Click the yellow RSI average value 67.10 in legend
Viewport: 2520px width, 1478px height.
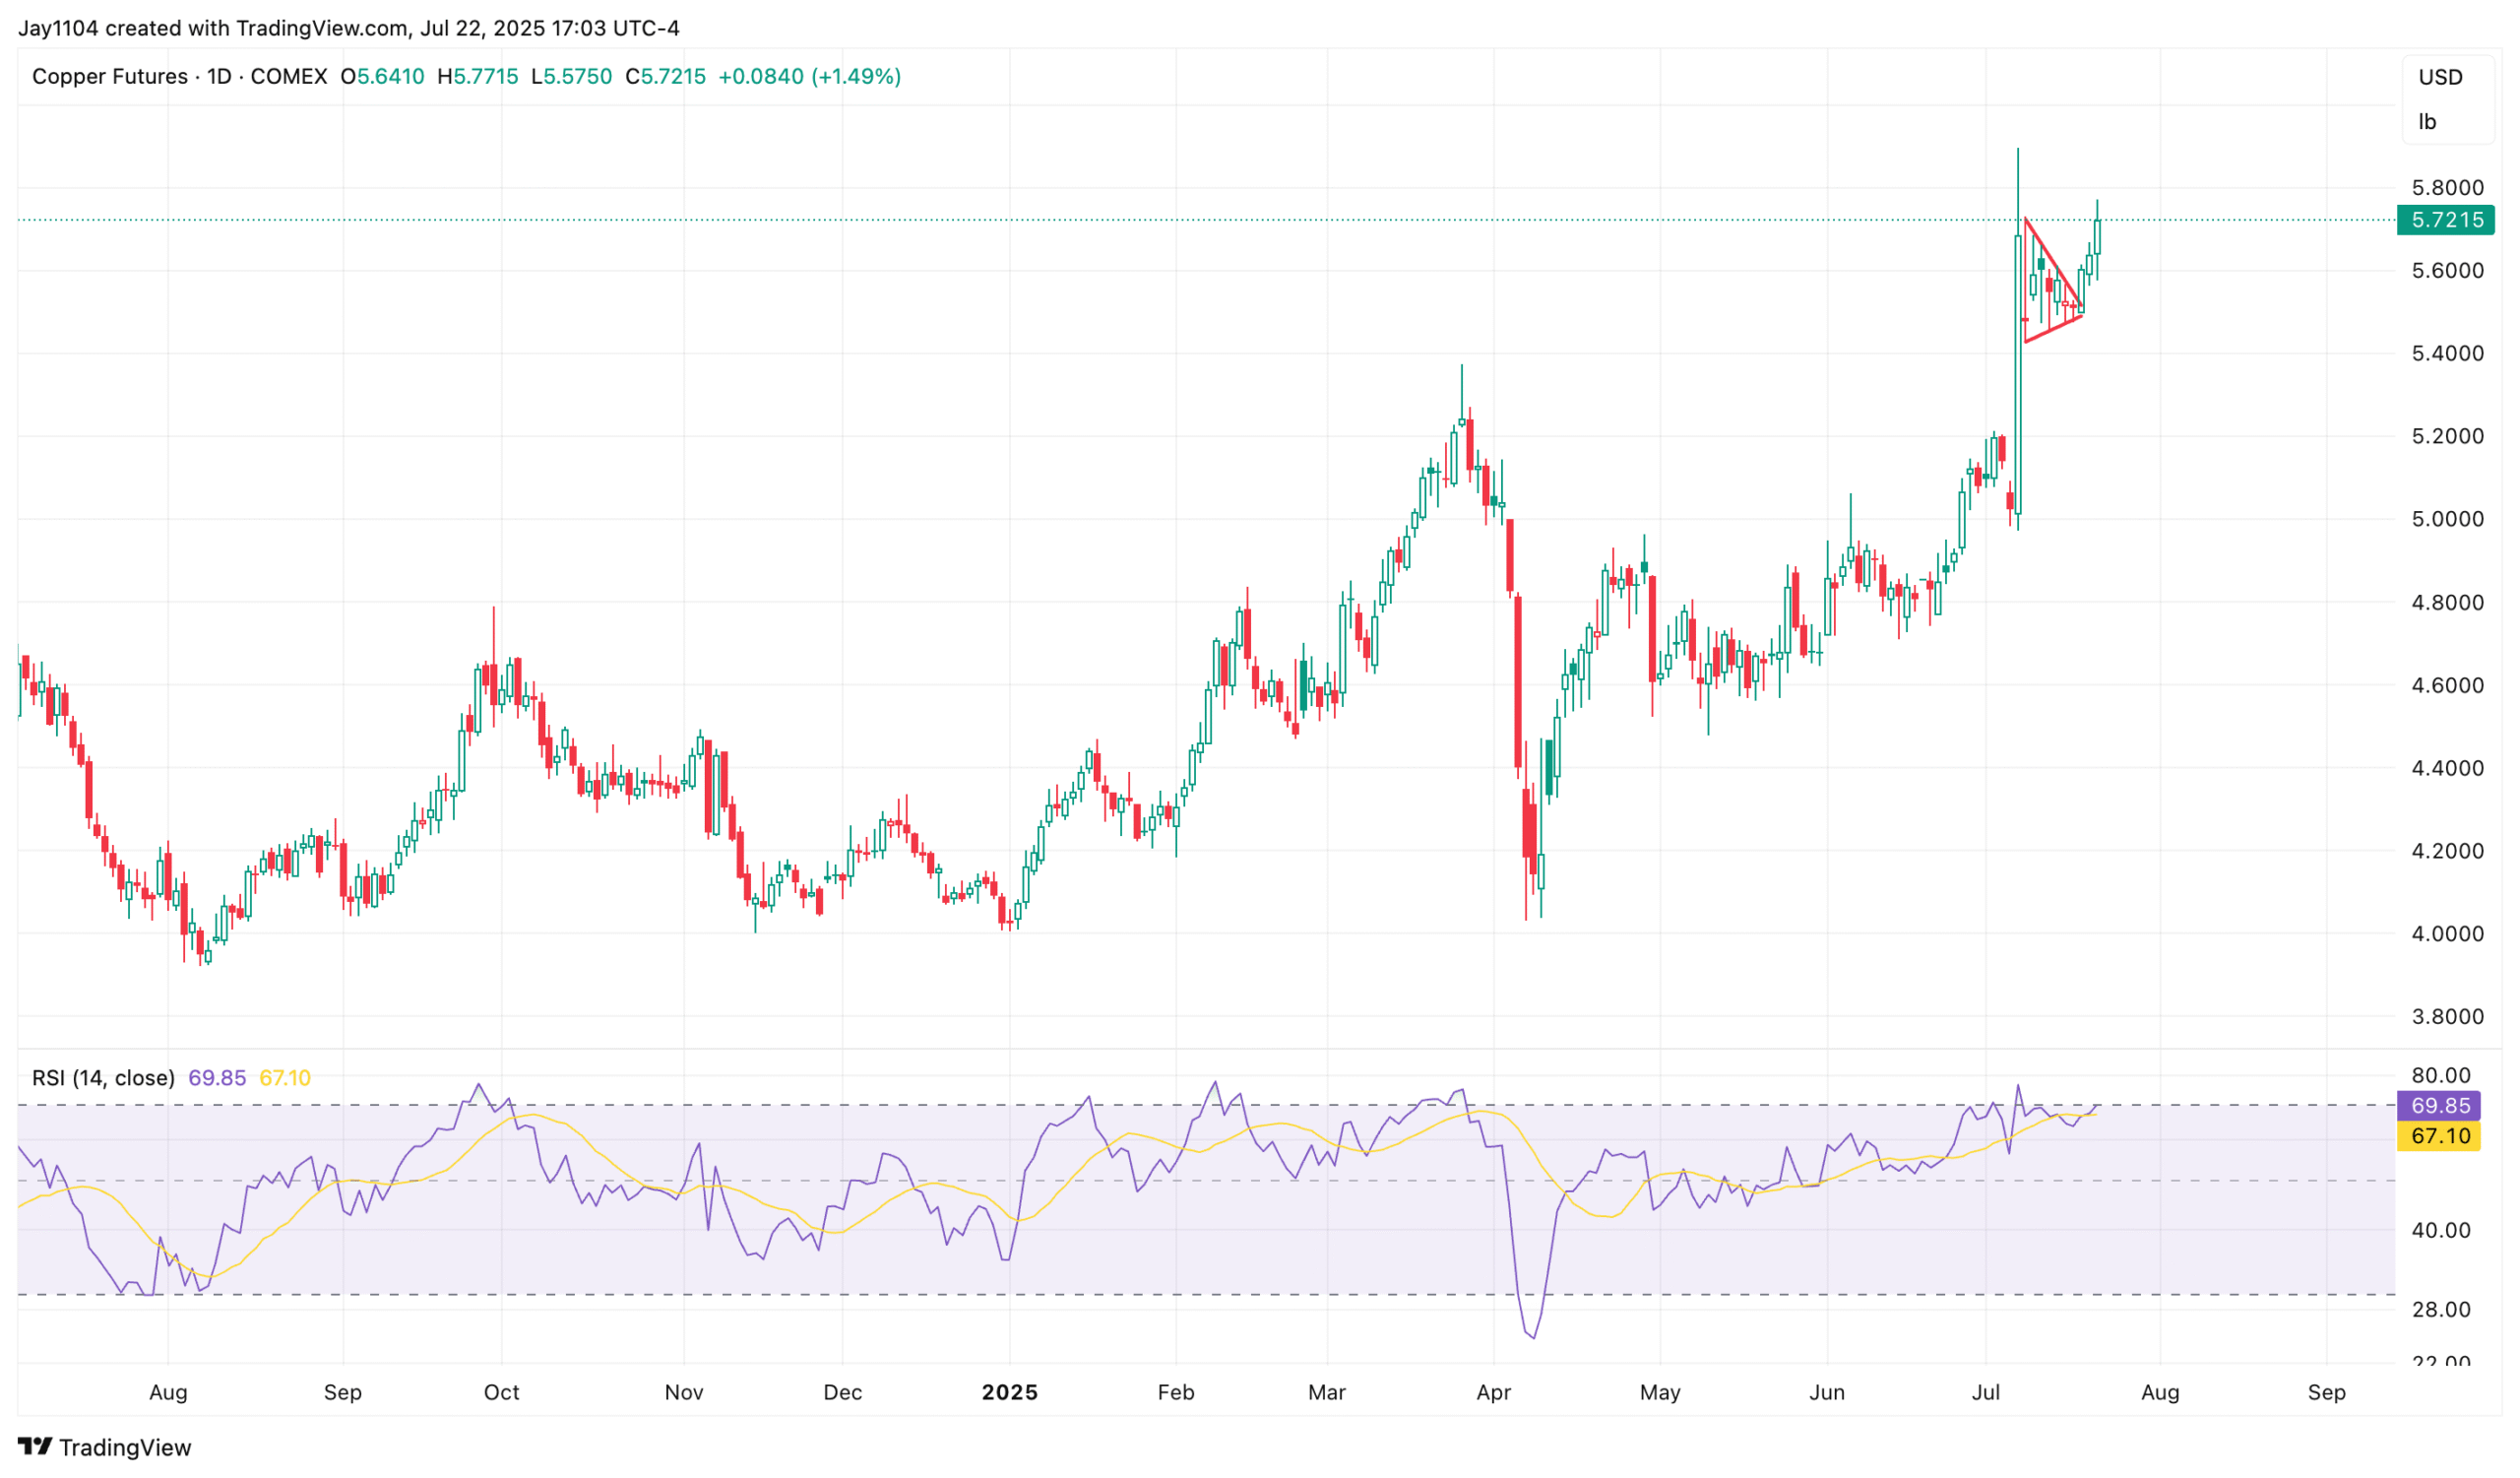[x=285, y=1078]
